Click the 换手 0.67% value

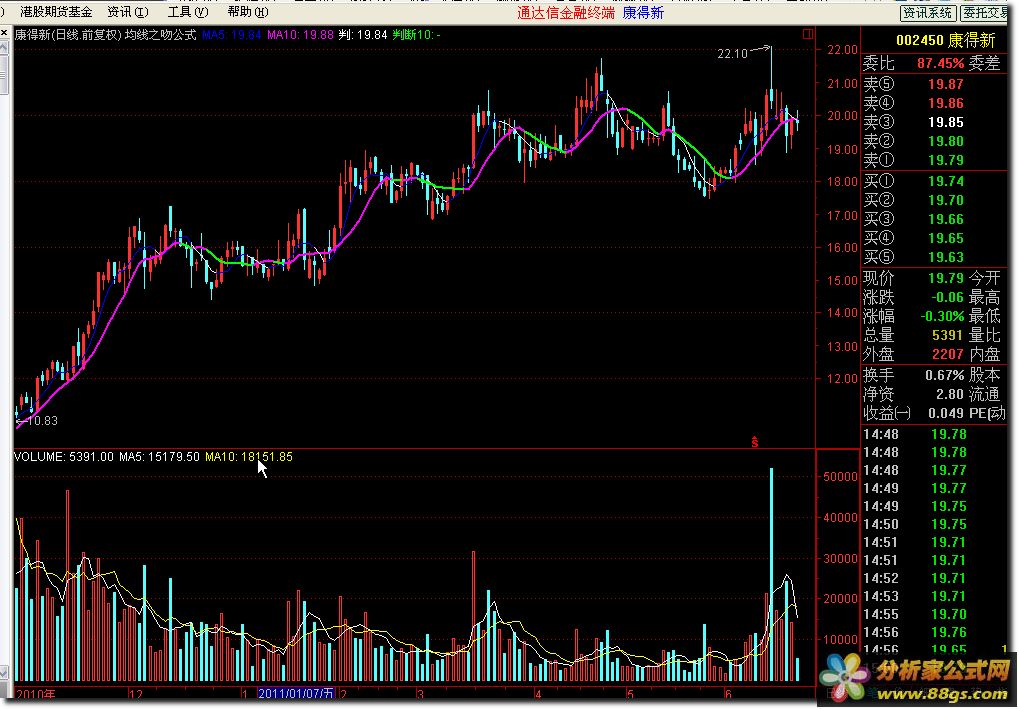coord(944,375)
